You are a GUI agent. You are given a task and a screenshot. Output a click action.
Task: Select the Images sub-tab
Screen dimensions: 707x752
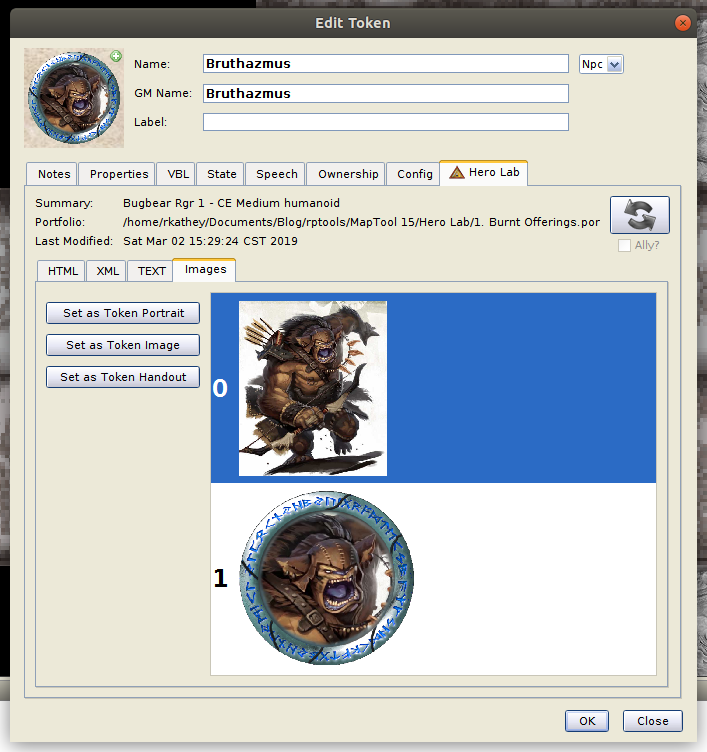(x=205, y=270)
